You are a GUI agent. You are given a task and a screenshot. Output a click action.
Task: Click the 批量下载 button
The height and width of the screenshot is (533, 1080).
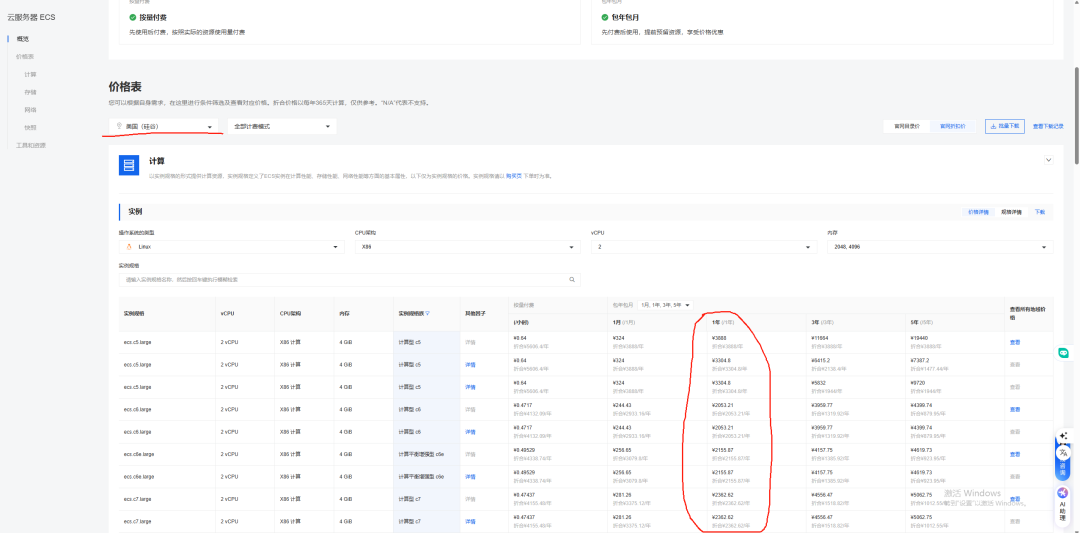pos(1004,126)
